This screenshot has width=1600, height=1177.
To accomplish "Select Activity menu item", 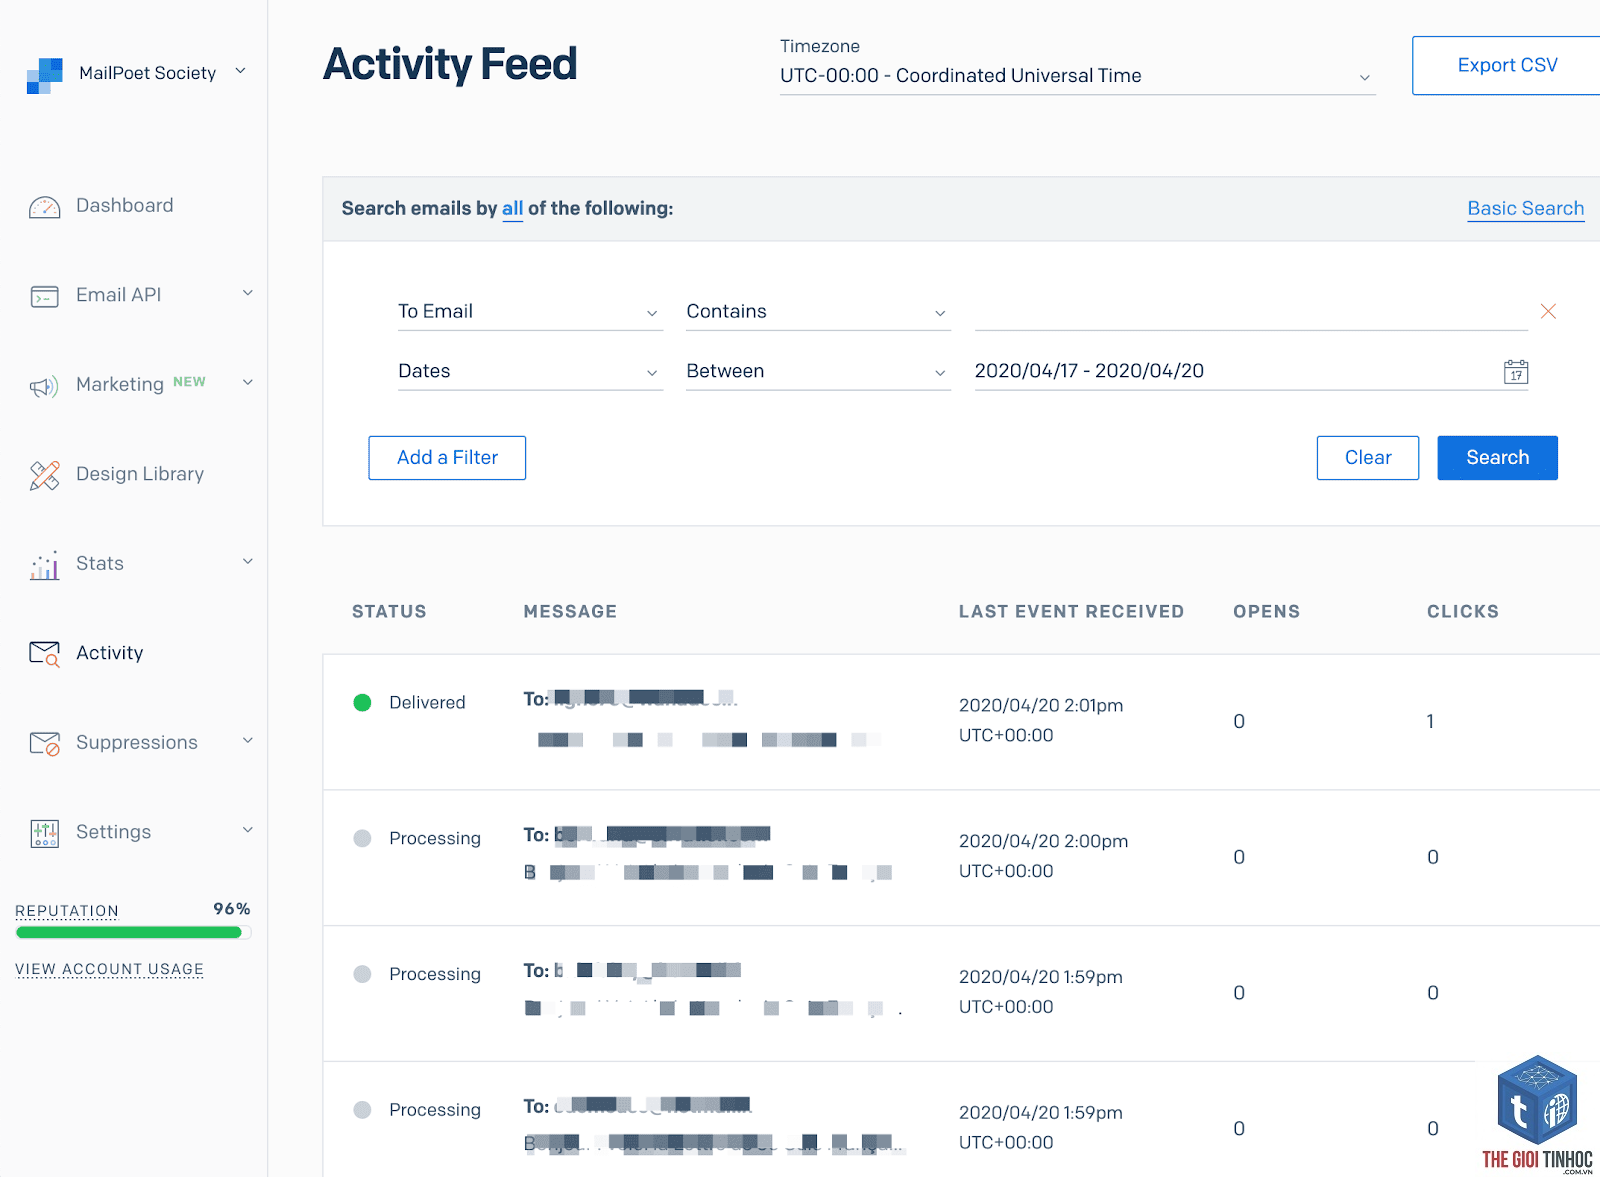I will [110, 653].
